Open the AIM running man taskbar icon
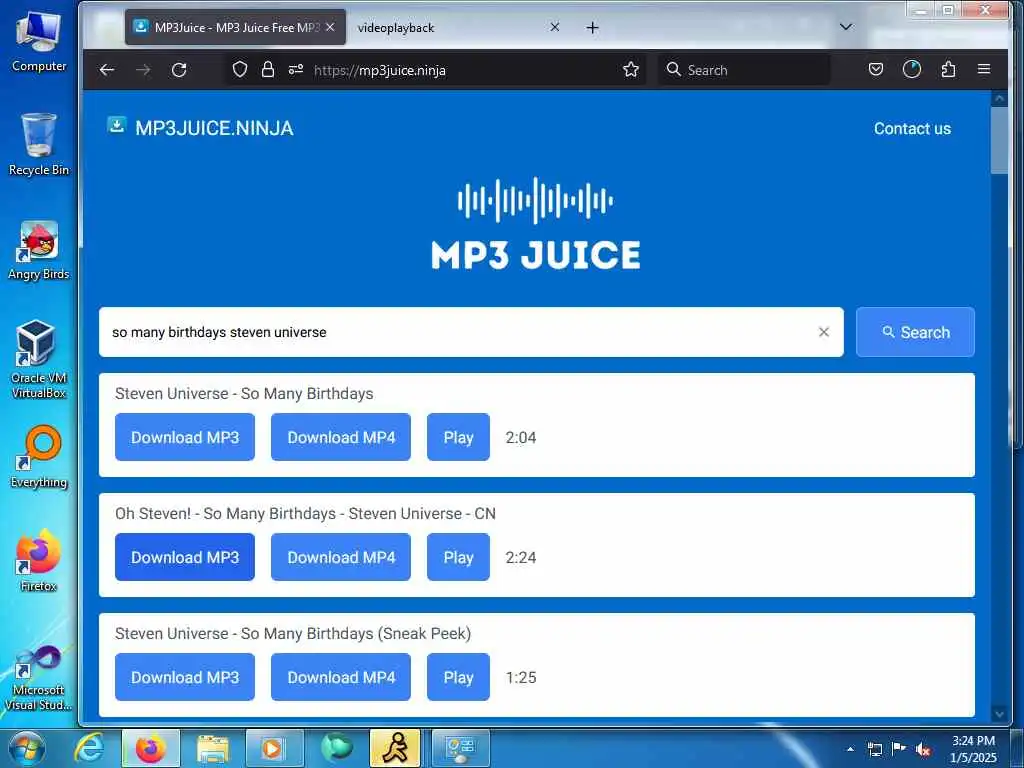The width and height of the screenshot is (1024, 768). 395,748
